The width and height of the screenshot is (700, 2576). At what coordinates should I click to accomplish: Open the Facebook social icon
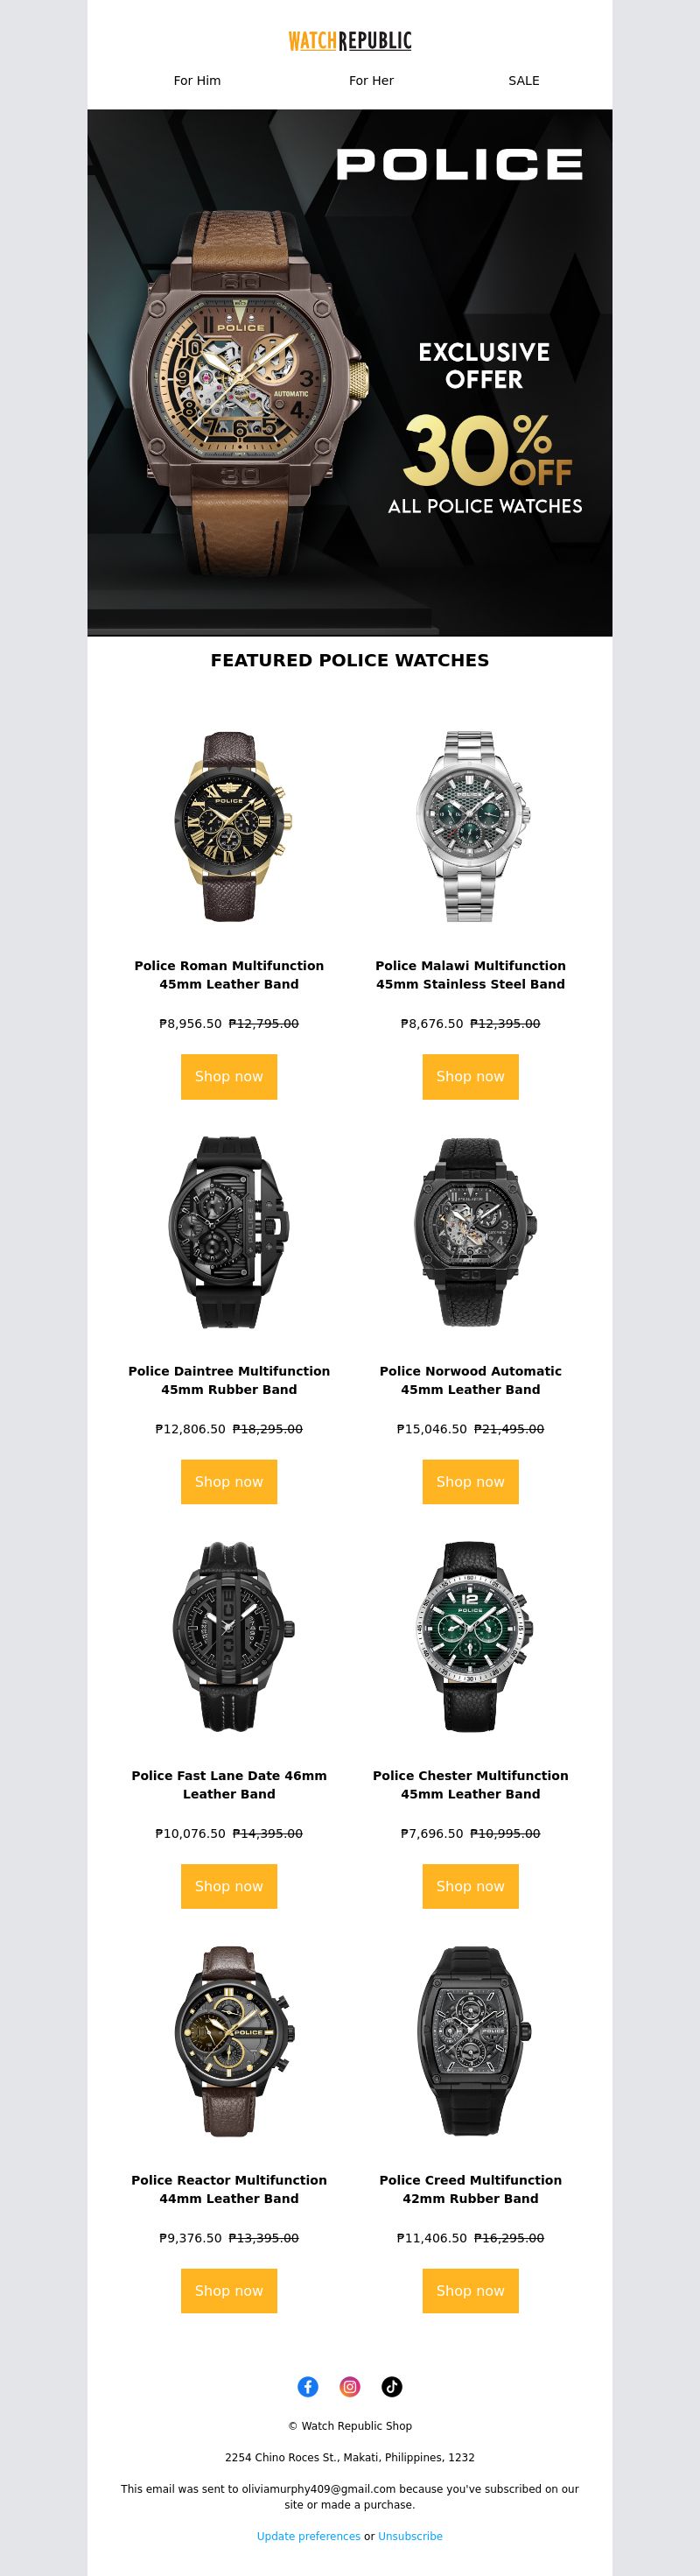308,2387
